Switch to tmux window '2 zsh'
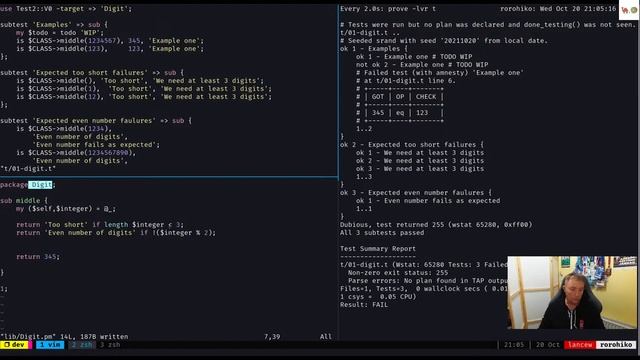 coord(82,345)
